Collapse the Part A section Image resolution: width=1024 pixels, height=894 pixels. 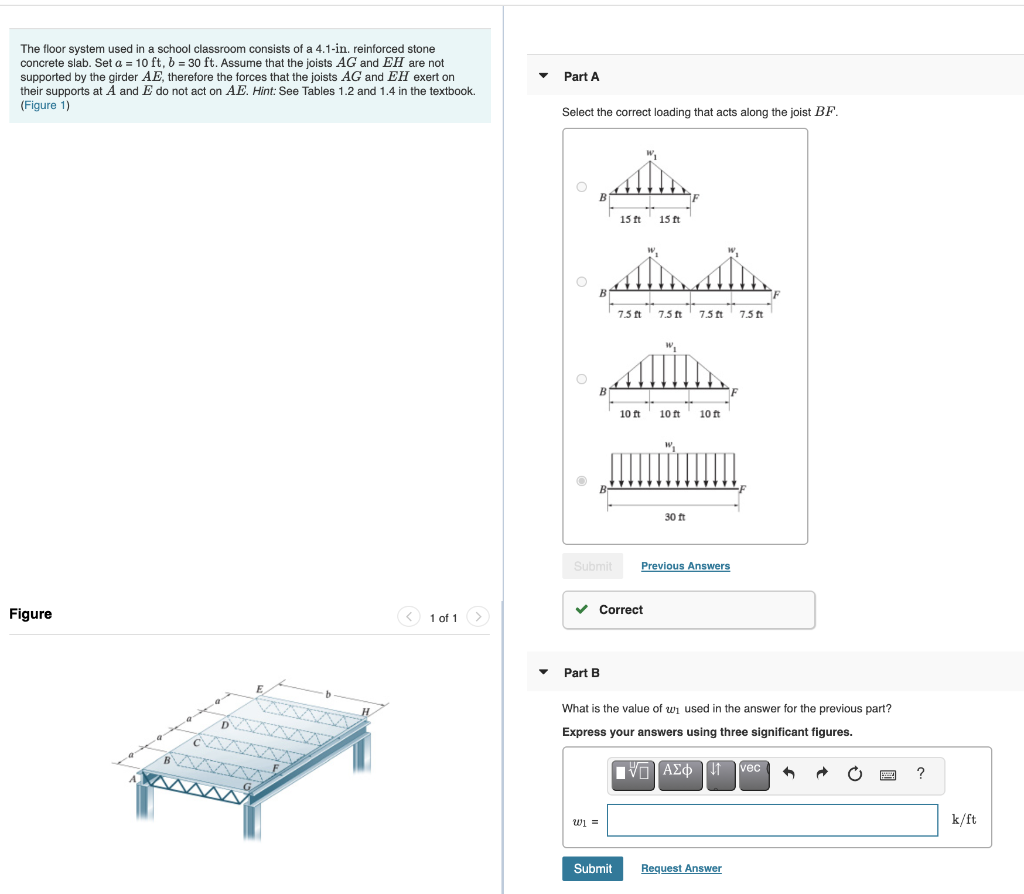[x=541, y=75]
